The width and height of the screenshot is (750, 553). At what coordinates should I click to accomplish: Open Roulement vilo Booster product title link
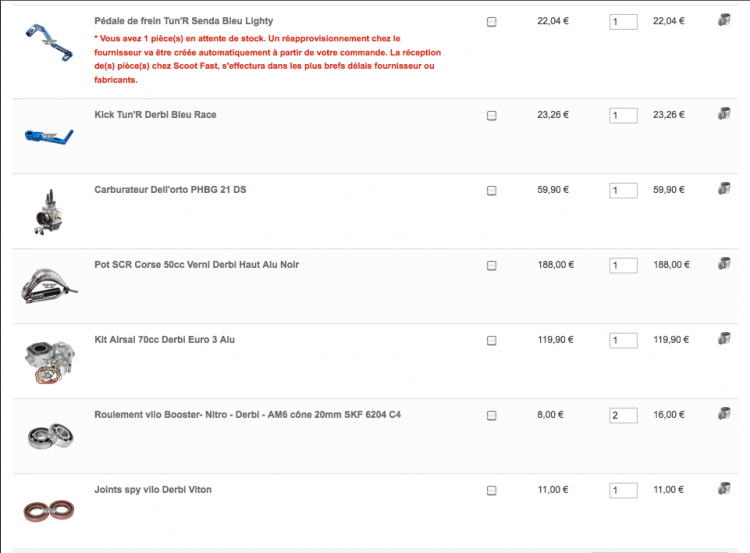[x=247, y=415]
